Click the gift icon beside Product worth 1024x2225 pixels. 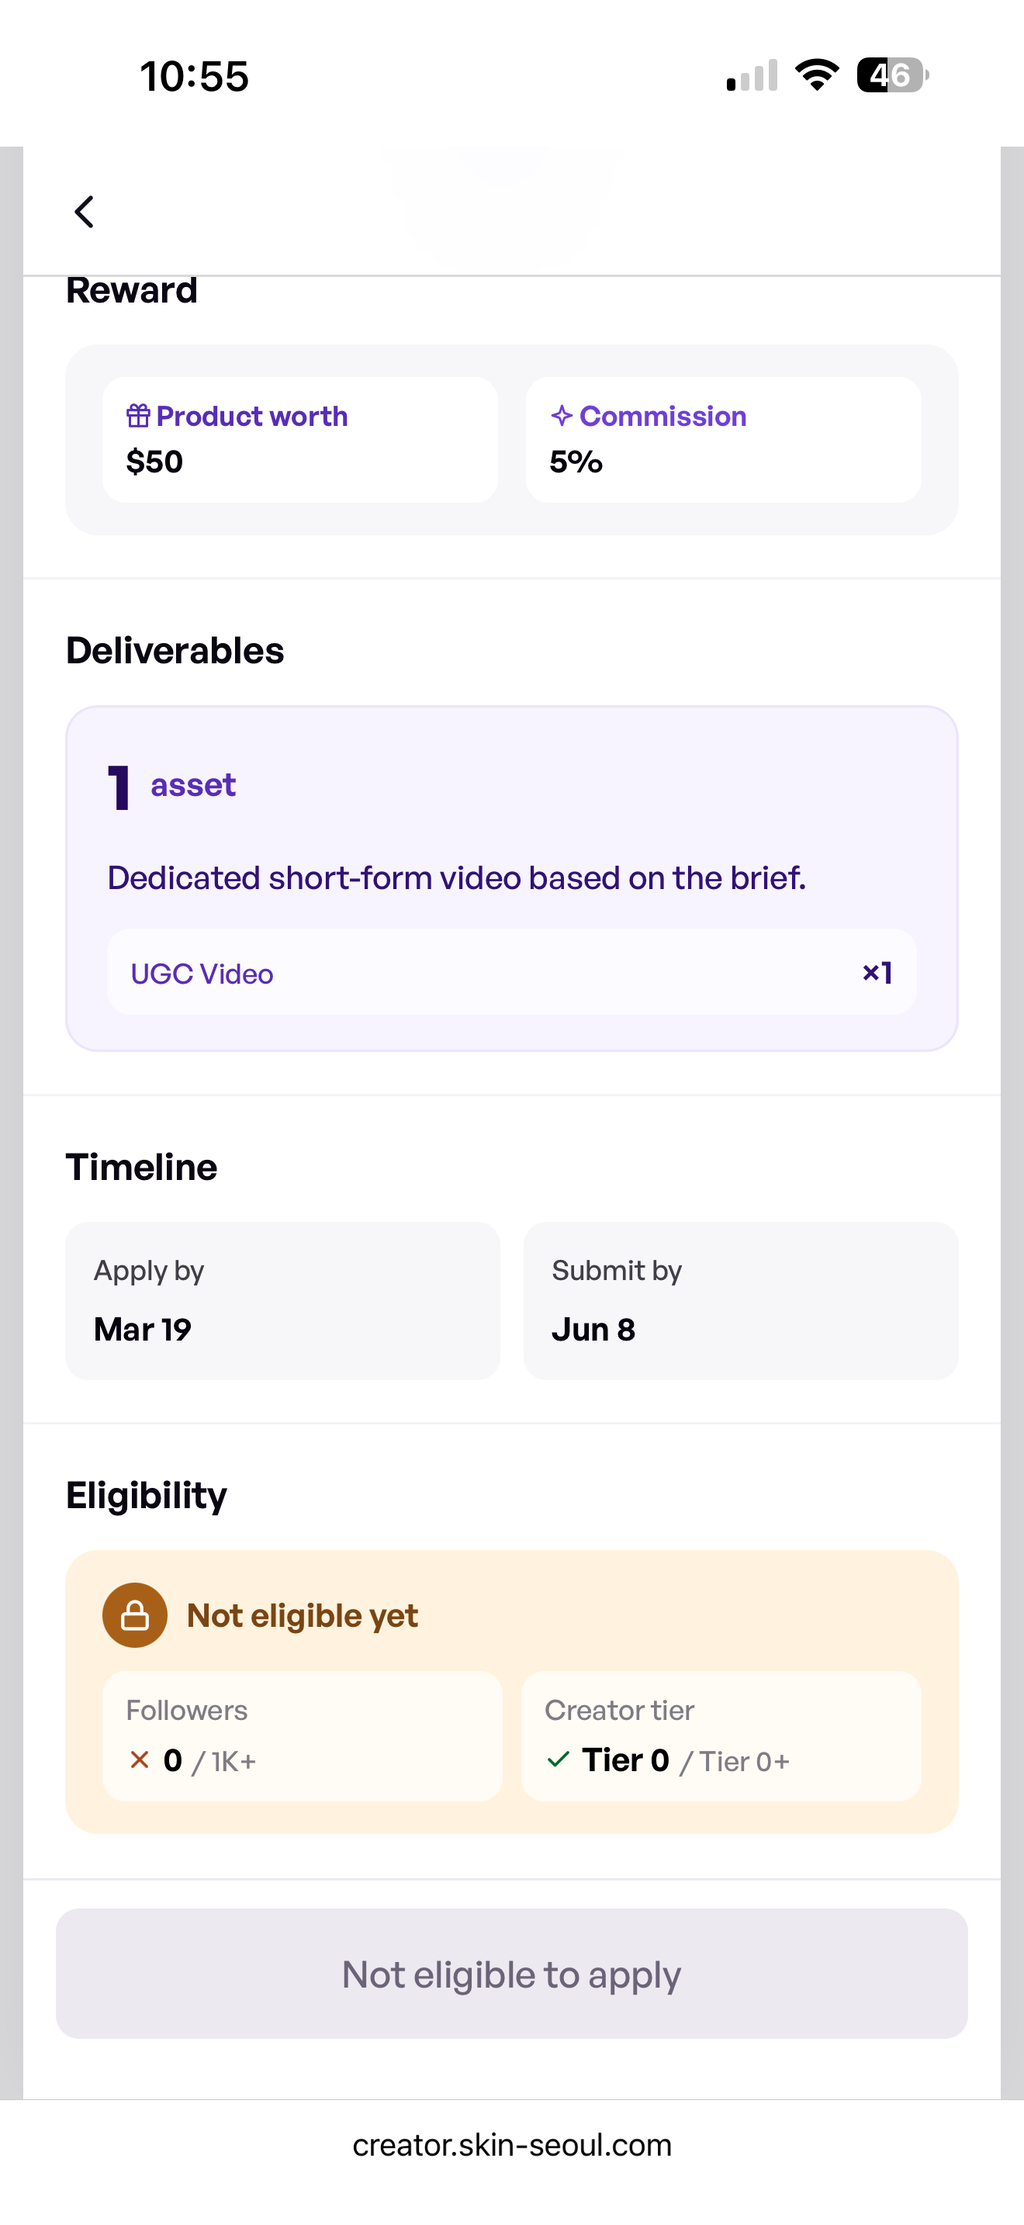pyautogui.click(x=138, y=415)
